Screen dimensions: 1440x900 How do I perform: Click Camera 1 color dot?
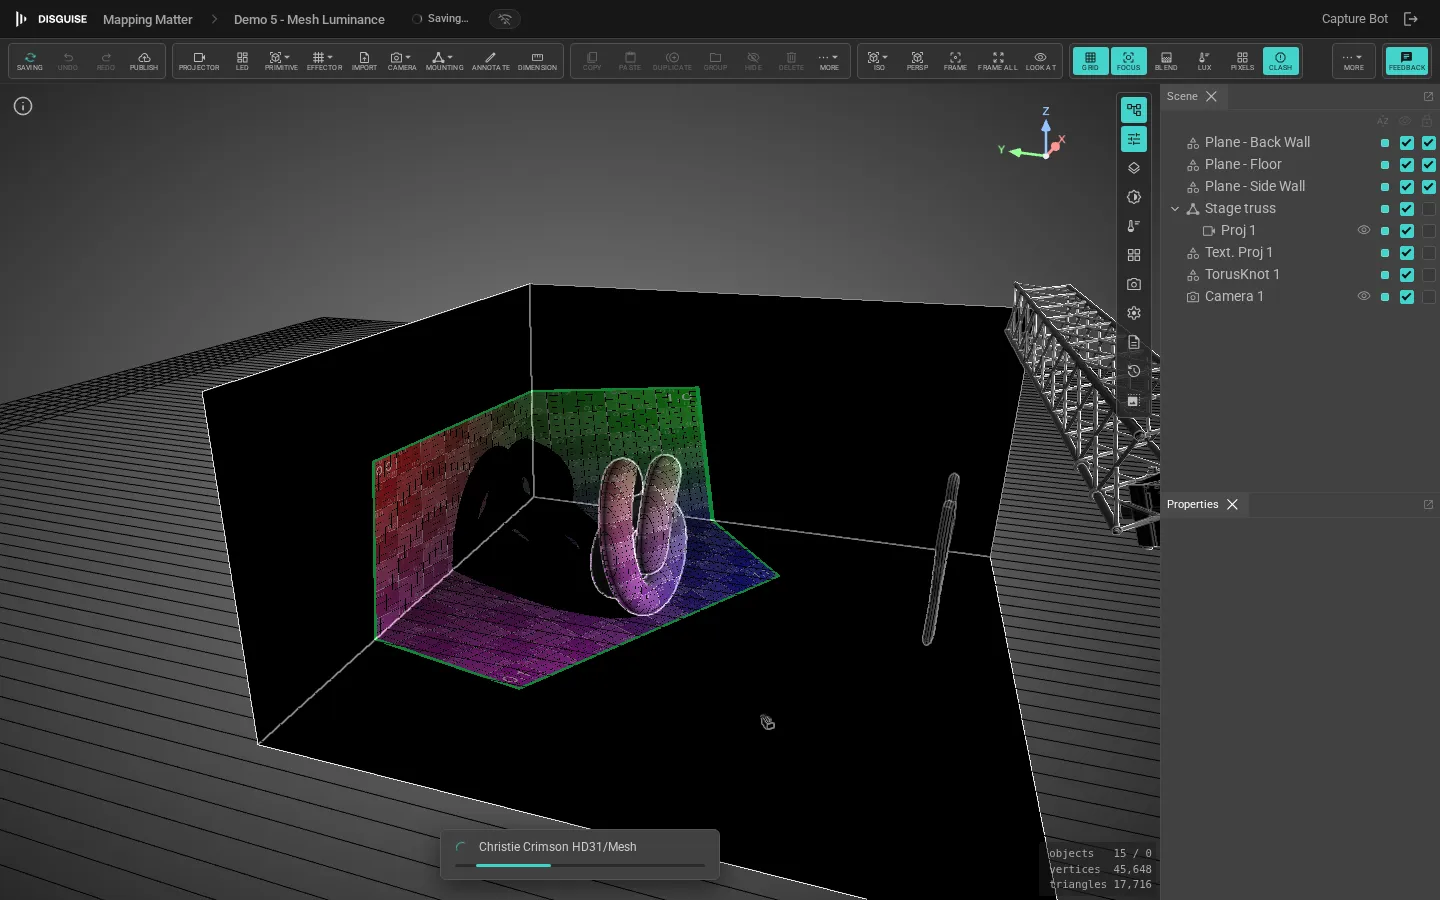(x=1385, y=297)
